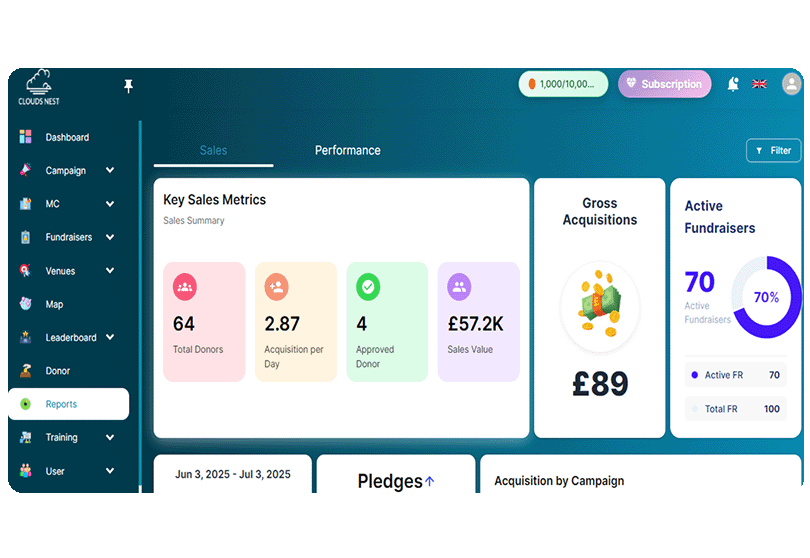This screenshot has width=810, height=558.
Task: Click the Sales Summary subtitle
Action: [x=194, y=221]
